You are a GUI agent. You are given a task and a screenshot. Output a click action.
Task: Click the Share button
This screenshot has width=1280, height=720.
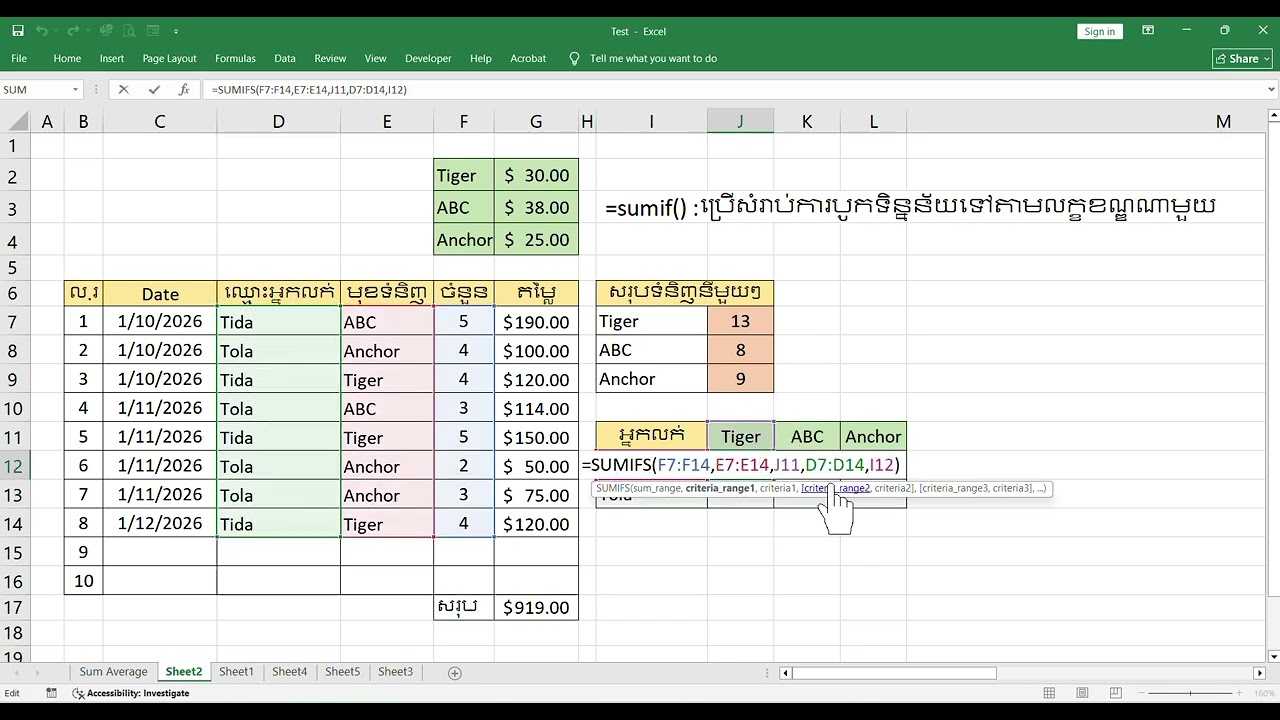pyautogui.click(x=1243, y=58)
